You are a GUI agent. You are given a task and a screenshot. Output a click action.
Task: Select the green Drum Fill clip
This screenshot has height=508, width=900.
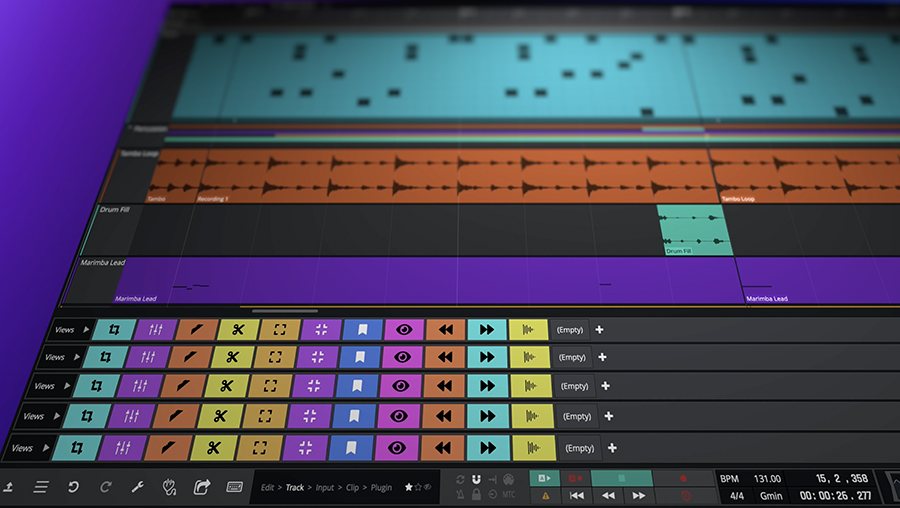pyautogui.click(x=695, y=230)
